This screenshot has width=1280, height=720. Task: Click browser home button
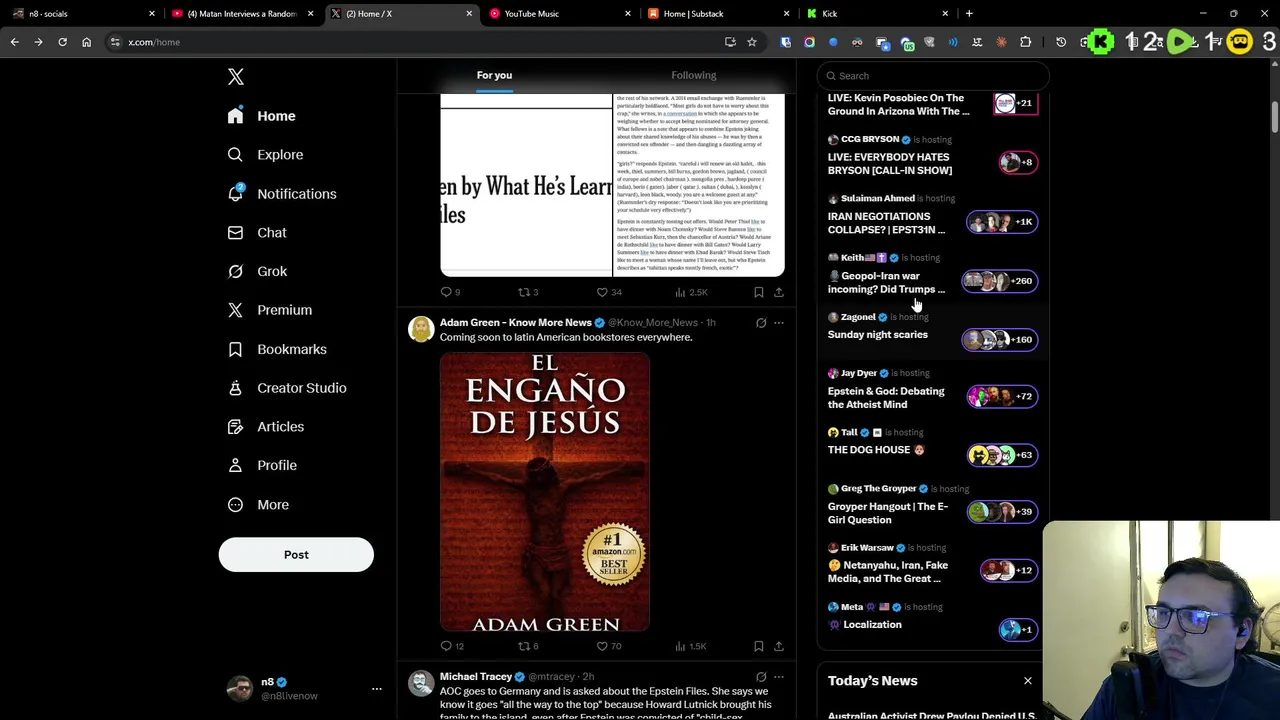(86, 42)
